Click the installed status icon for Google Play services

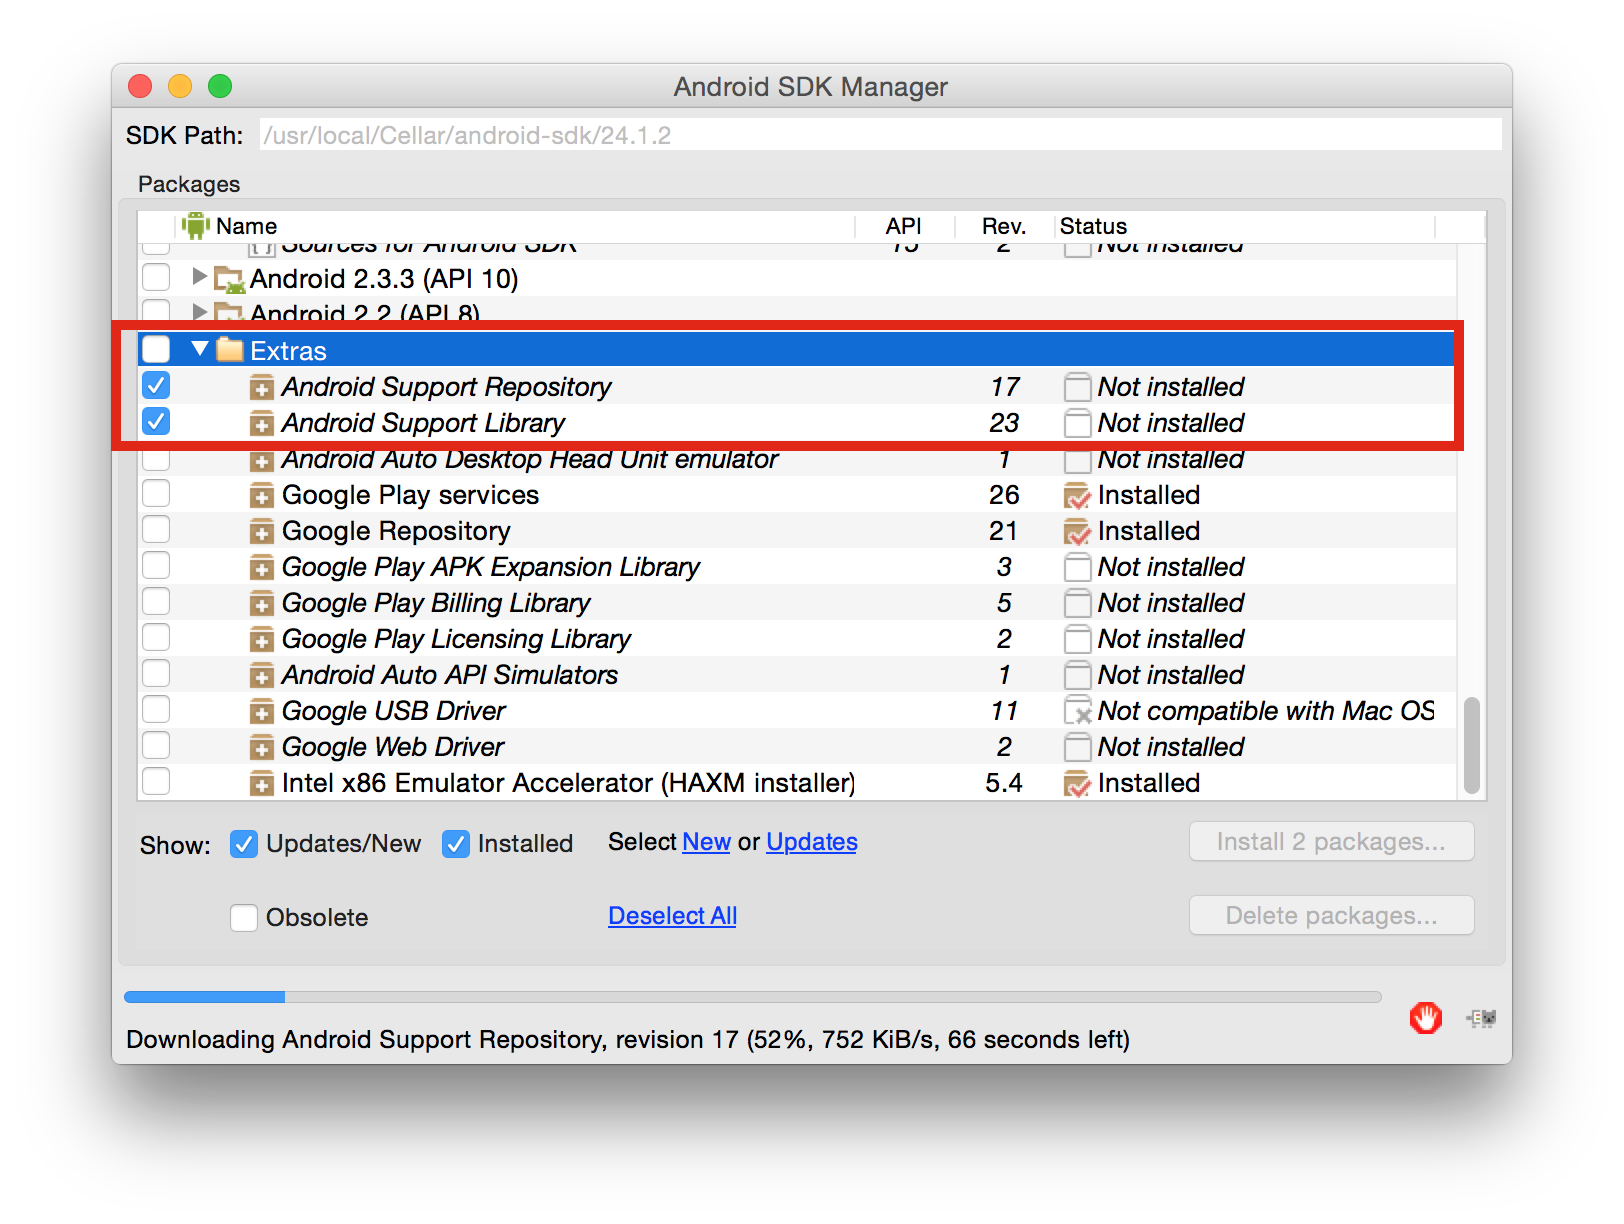1077,495
